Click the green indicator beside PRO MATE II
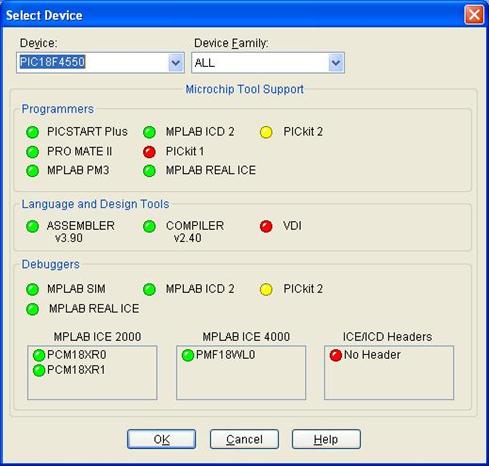 (x=32, y=152)
